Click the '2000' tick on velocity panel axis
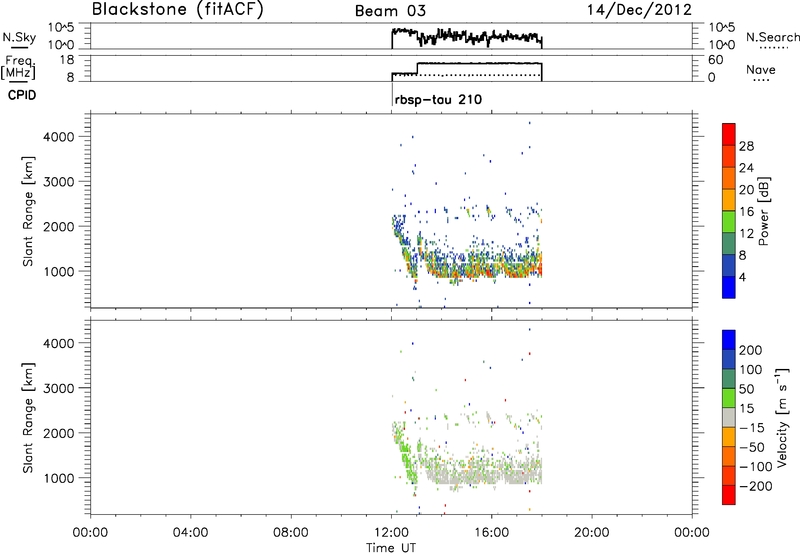This screenshot has width=800, height=554. 59,433
